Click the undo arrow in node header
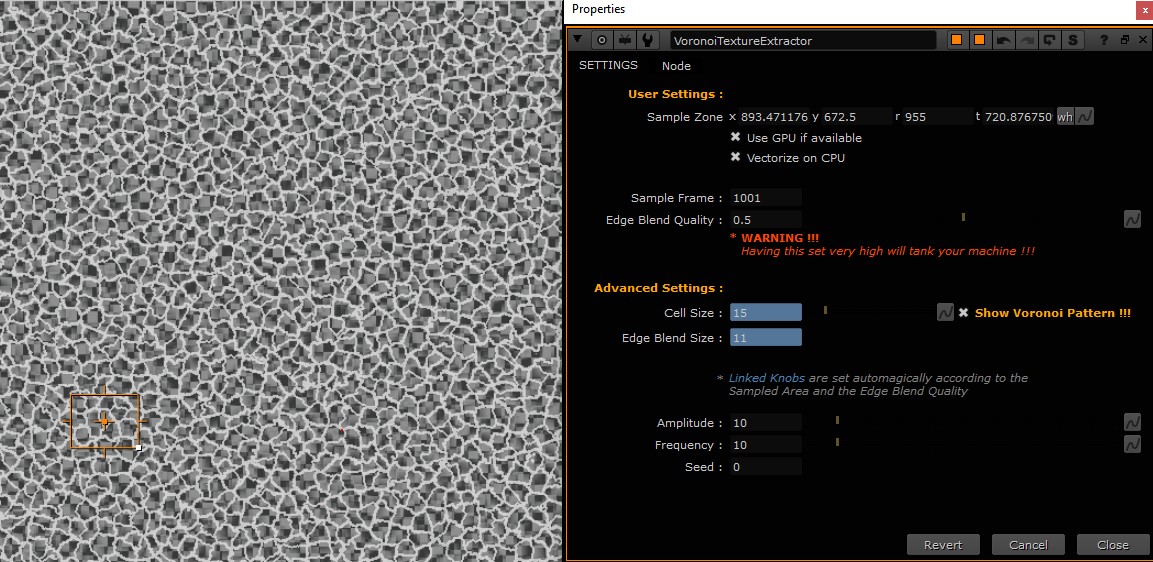This screenshot has height=562, width=1153. click(x=1003, y=40)
